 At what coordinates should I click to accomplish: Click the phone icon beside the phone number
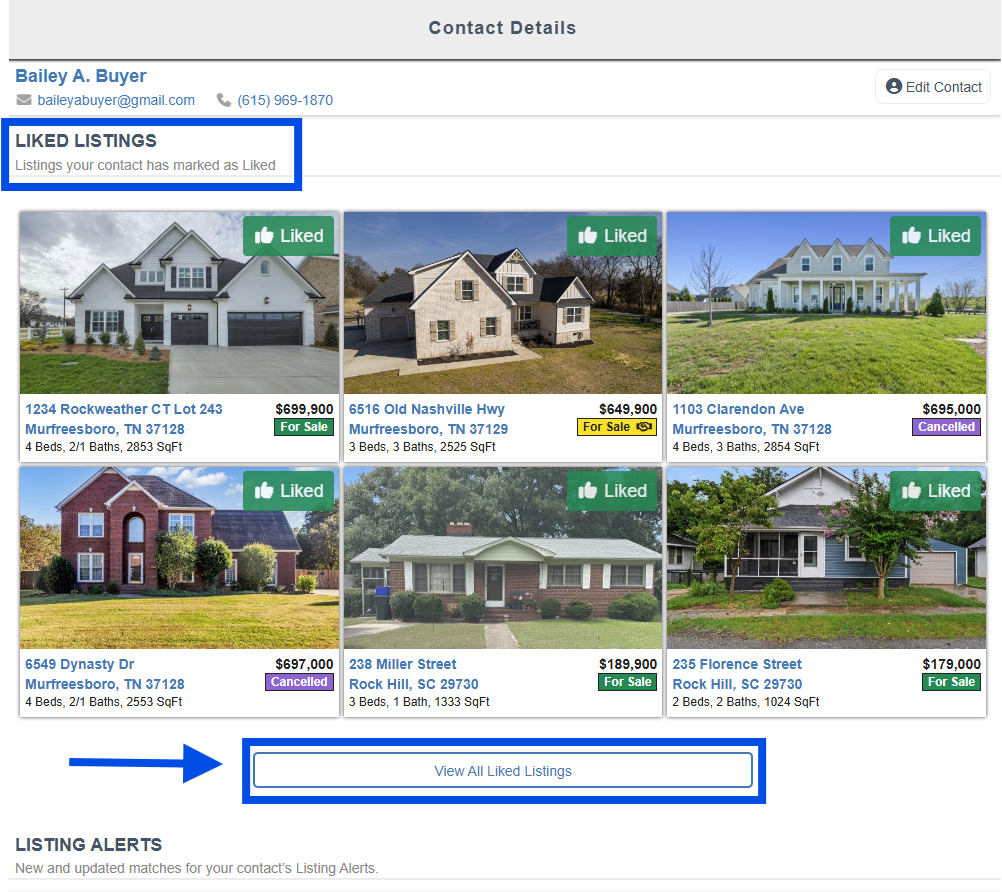click(224, 100)
